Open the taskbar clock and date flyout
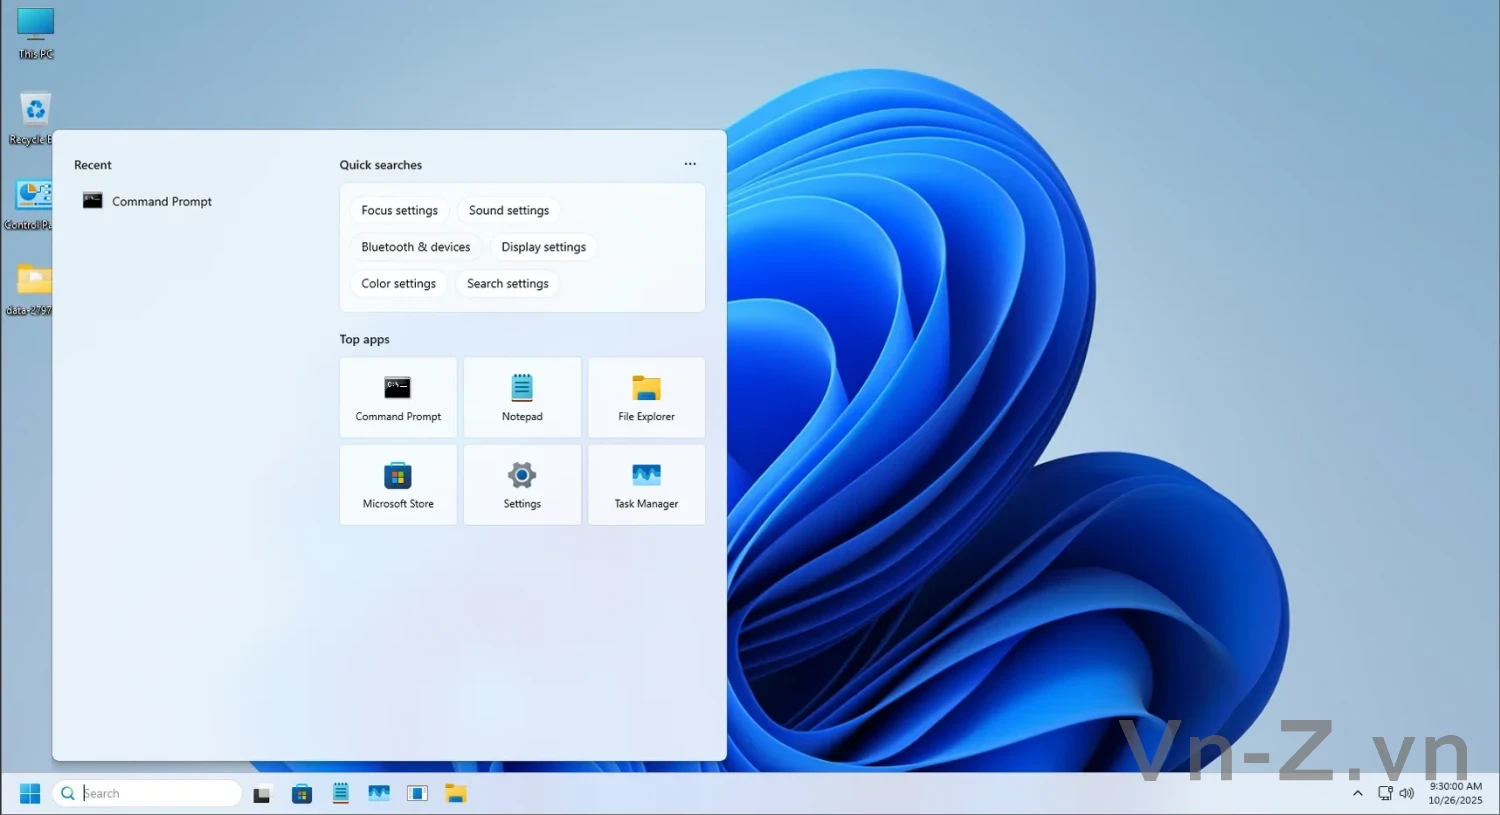1500x815 pixels. (1455, 793)
